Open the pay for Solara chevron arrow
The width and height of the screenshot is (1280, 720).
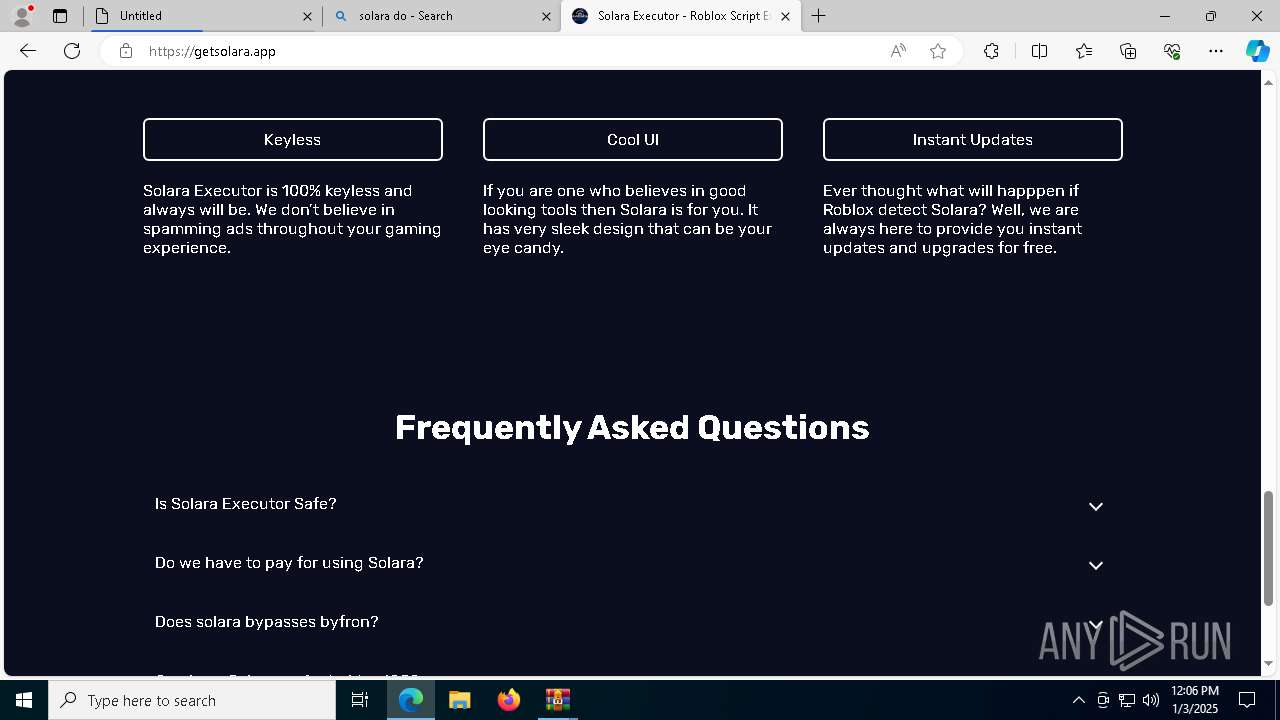(1096, 565)
